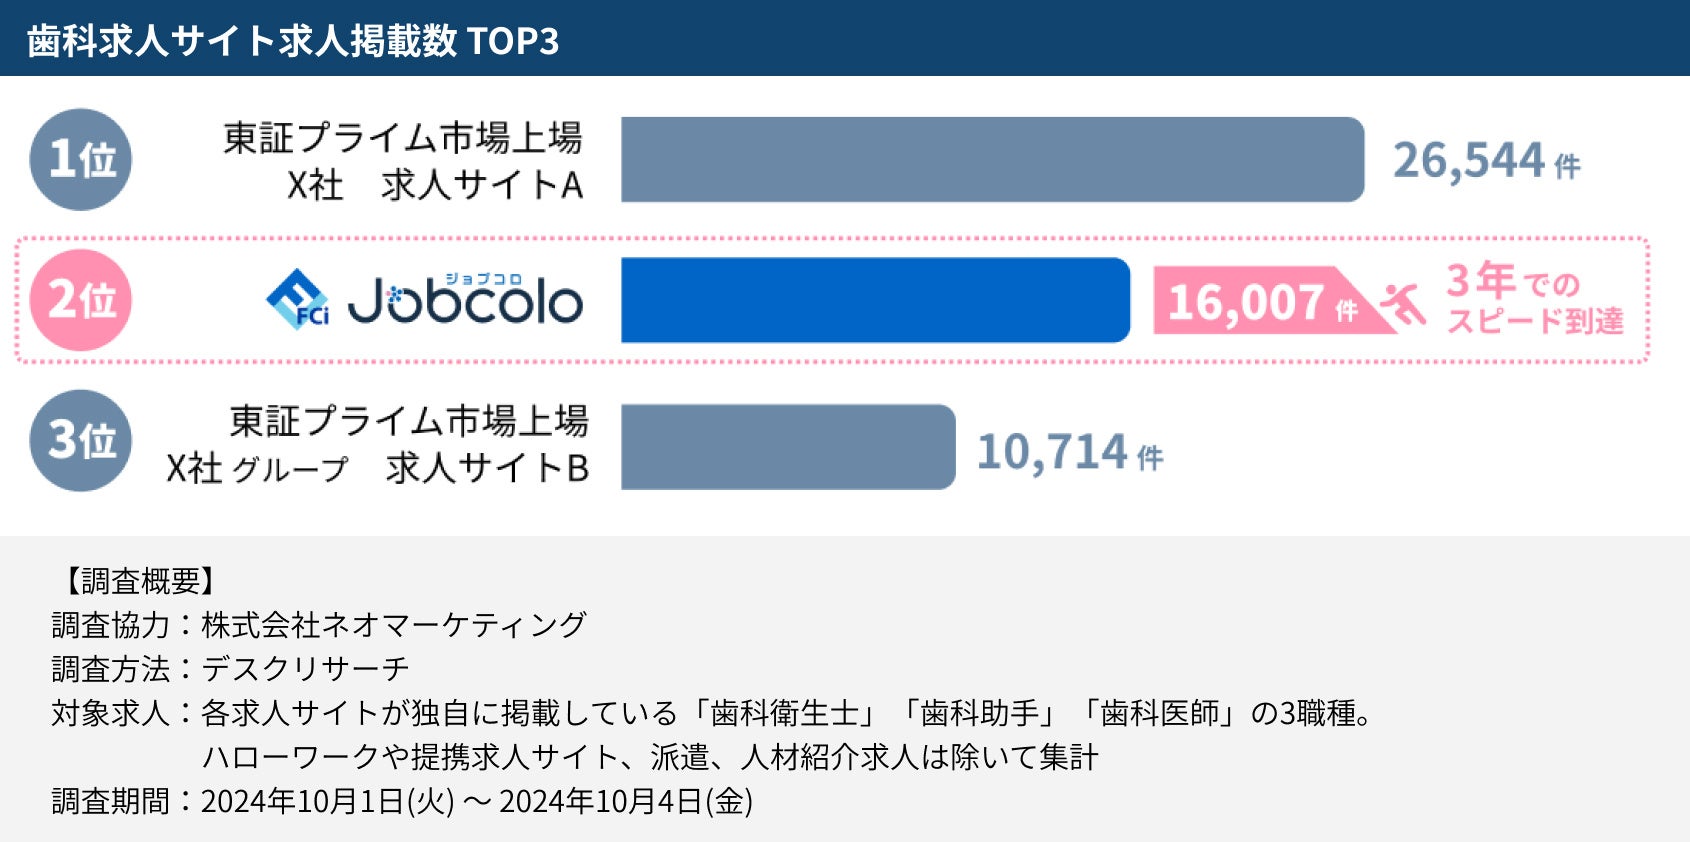This screenshot has width=1690, height=842.
Task: Click the 3位 rank badge
Action: coord(81,440)
